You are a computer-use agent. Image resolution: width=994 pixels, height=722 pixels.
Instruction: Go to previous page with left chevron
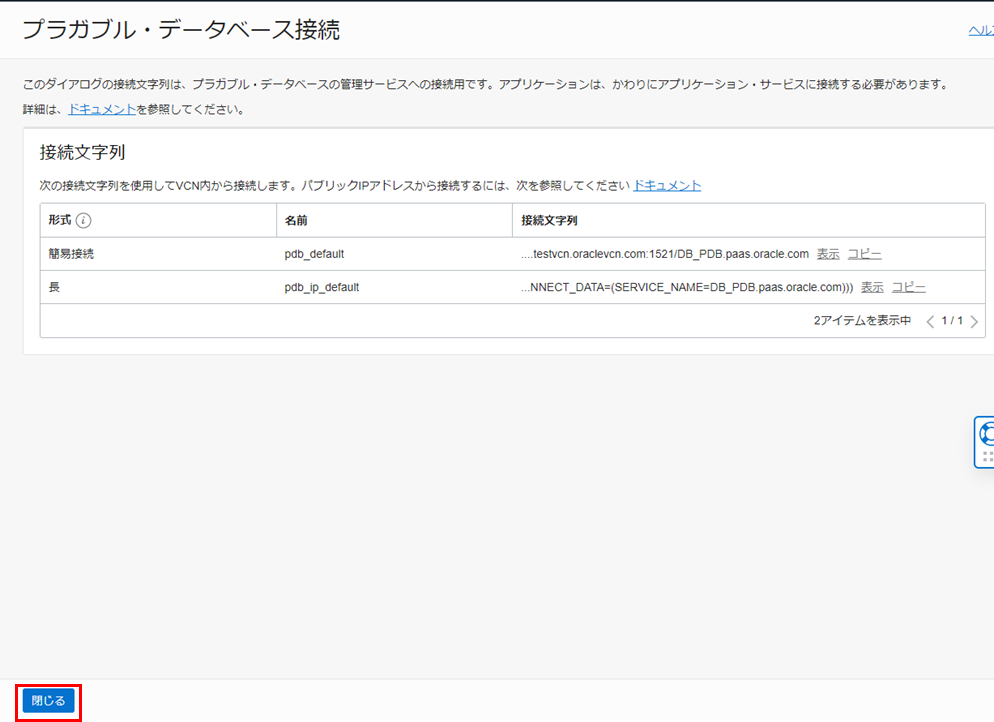click(x=930, y=321)
